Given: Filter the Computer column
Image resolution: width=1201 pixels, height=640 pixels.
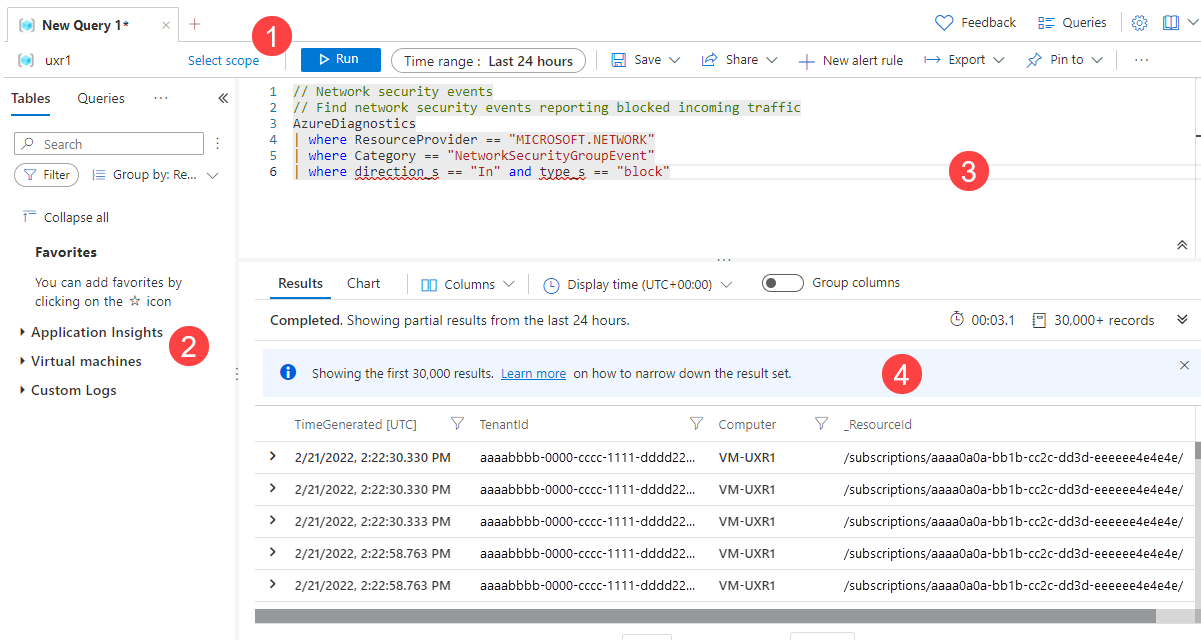Looking at the screenshot, I should tap(821, 424).
